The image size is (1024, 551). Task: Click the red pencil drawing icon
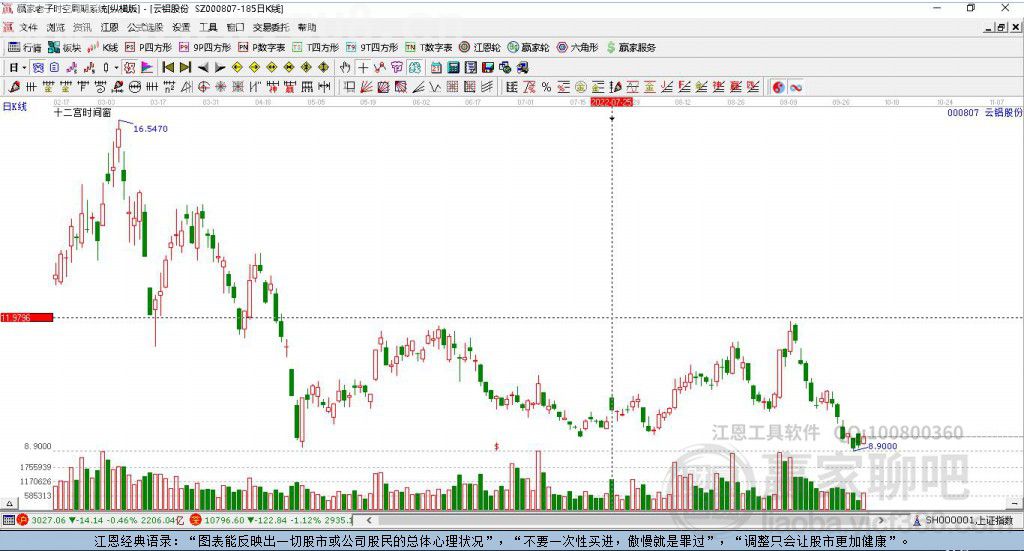tap(14, 87)
